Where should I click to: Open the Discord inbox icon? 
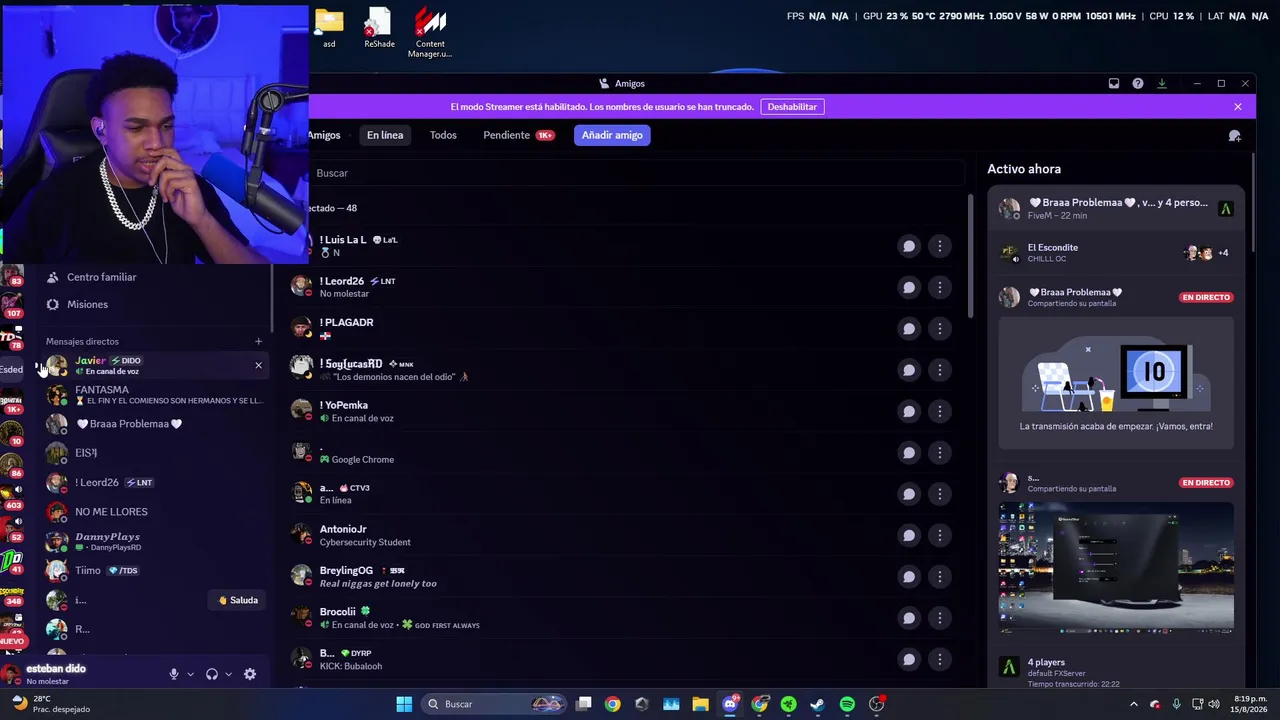(x=1114, y=84)
